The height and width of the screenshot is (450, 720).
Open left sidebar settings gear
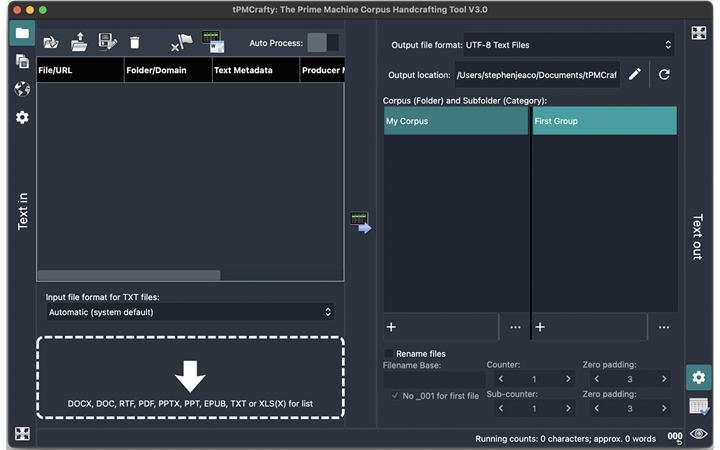click(x=22, y=118)
